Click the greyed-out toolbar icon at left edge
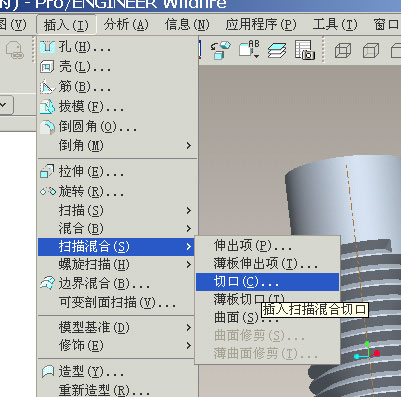401x397 pixels. [14, 50]
